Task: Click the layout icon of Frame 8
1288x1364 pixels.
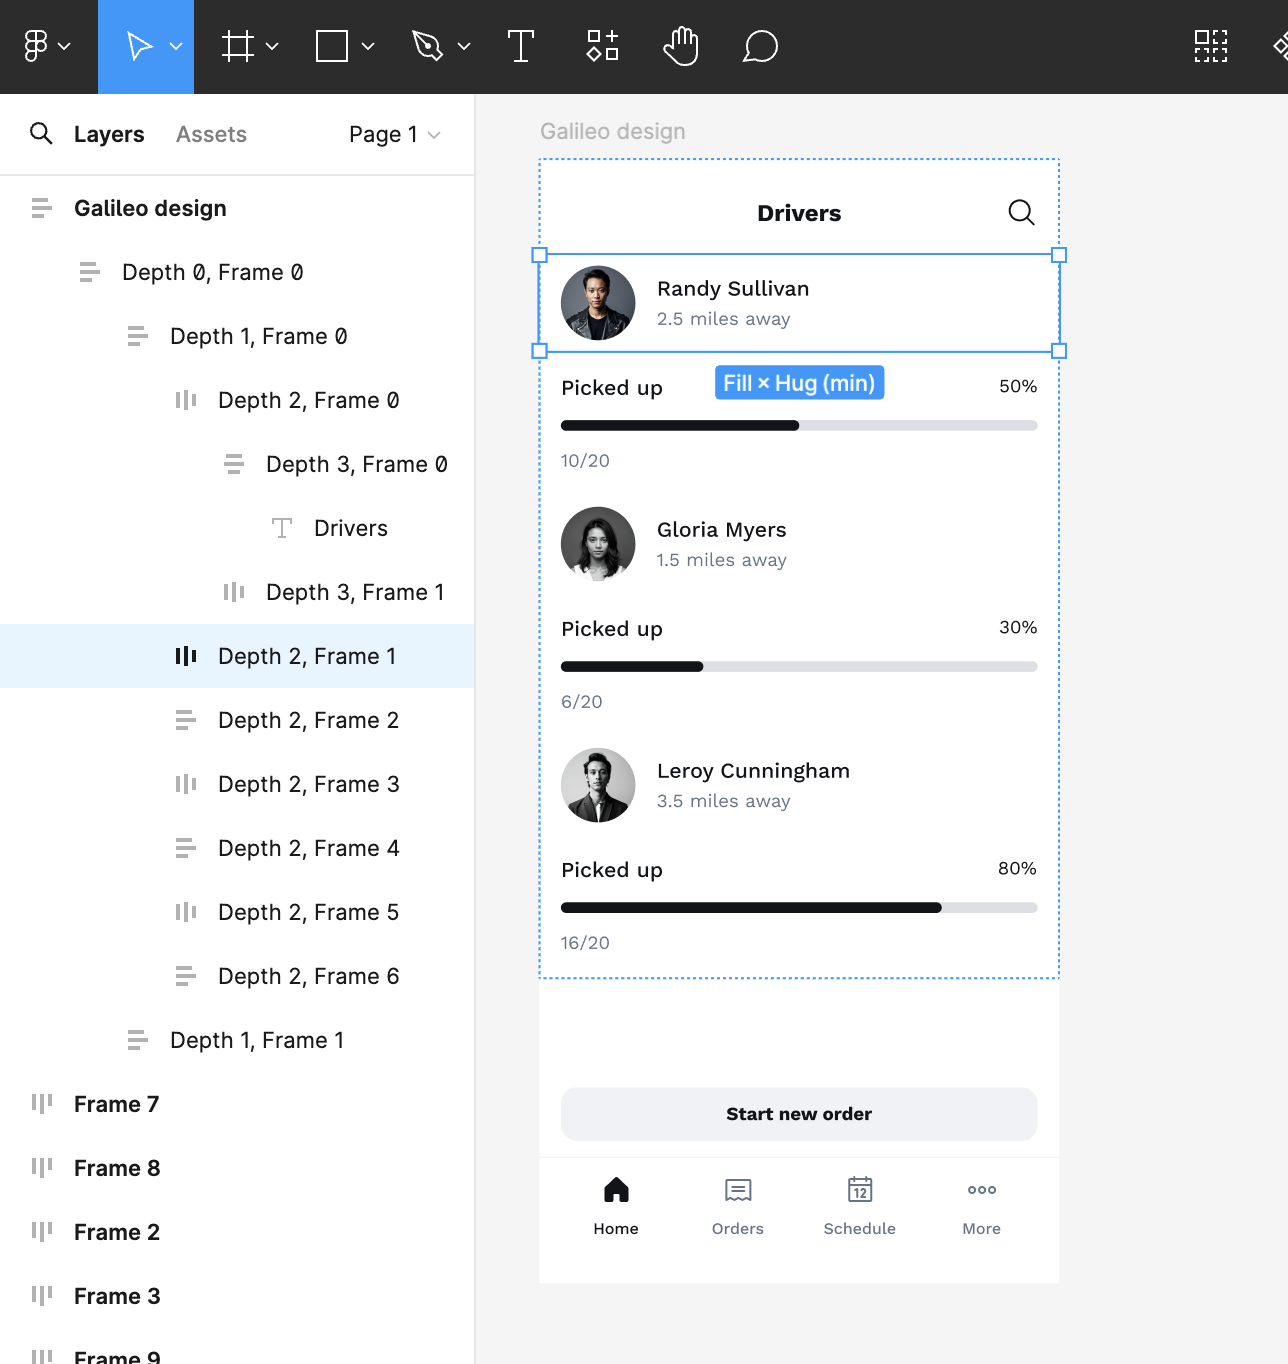Action: (41, 1168)
